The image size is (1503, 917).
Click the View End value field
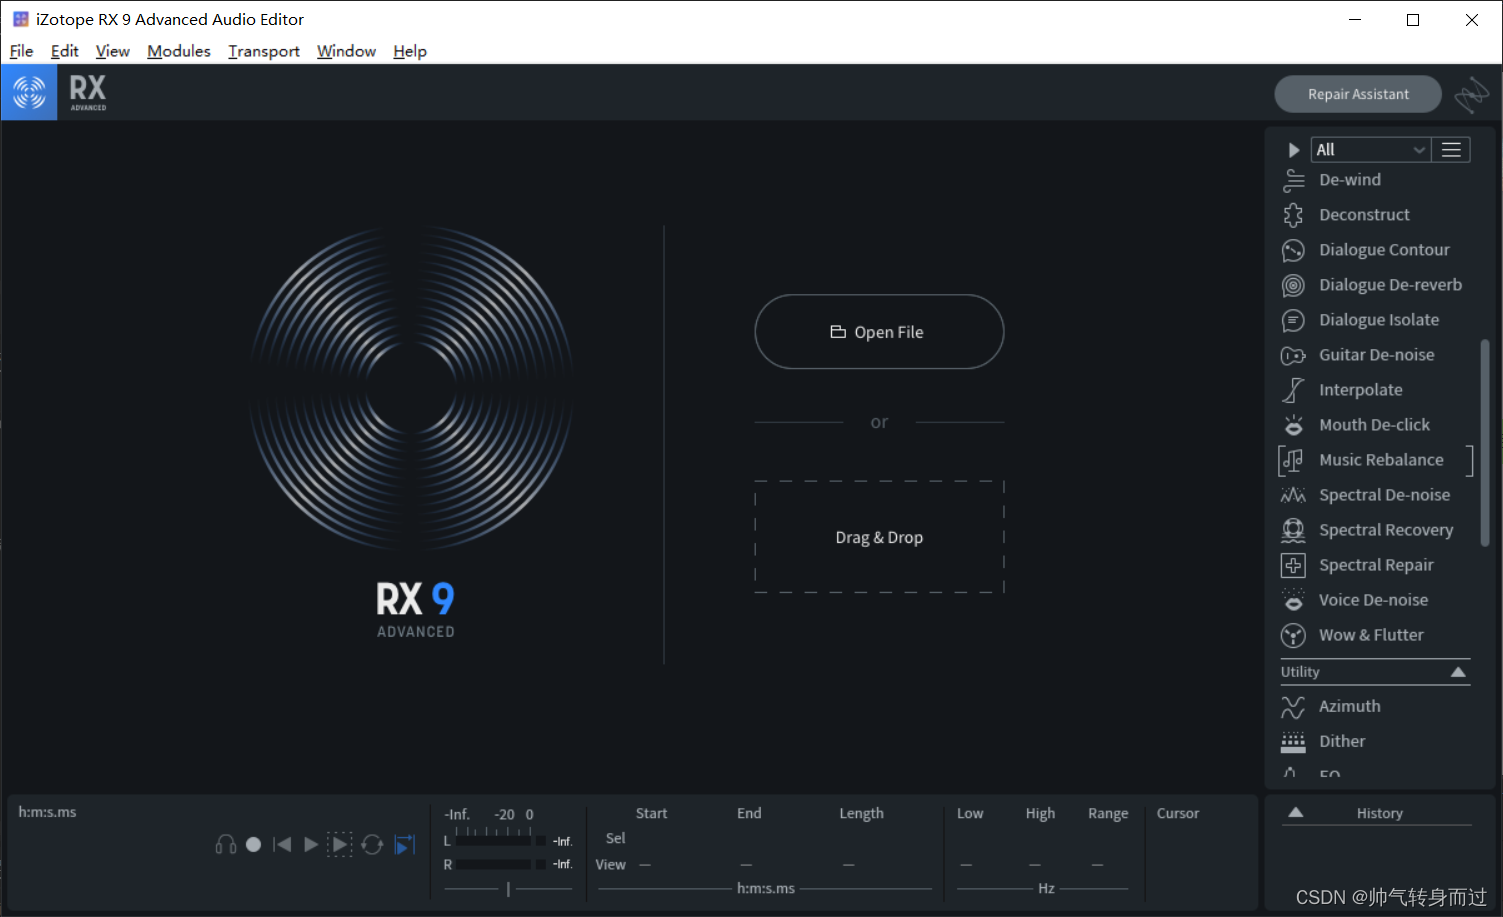pyautogui.click(x=746, y=865)
